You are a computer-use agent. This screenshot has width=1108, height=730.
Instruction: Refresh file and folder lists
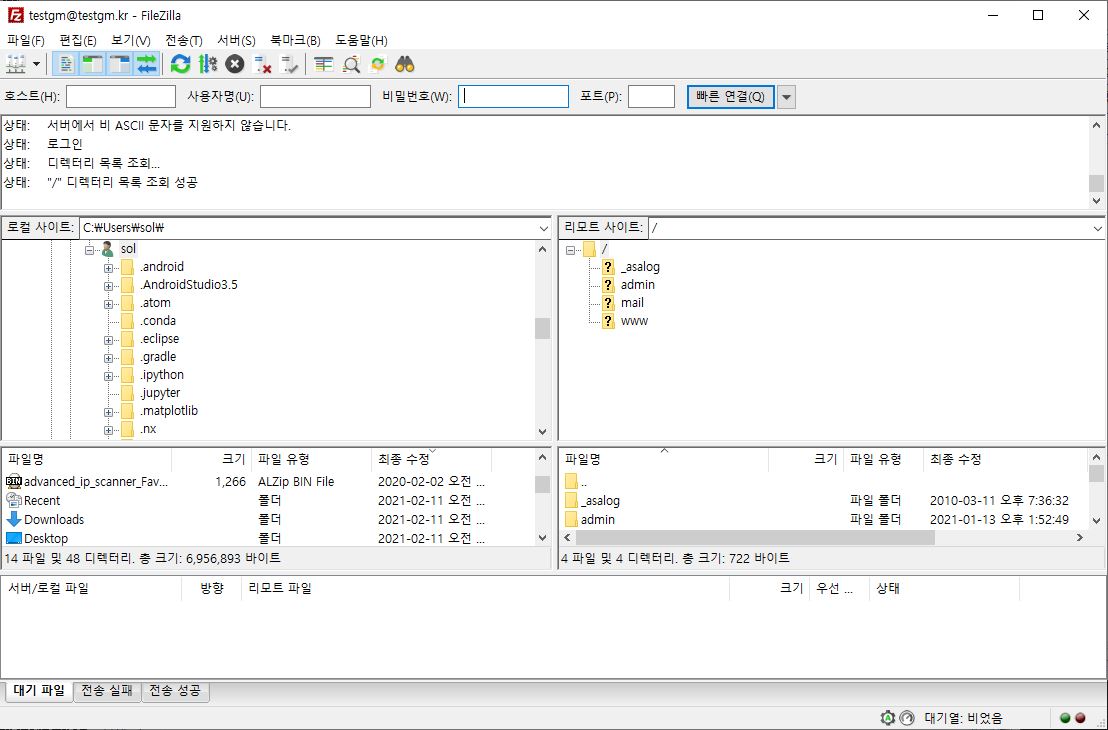(181, 64)
